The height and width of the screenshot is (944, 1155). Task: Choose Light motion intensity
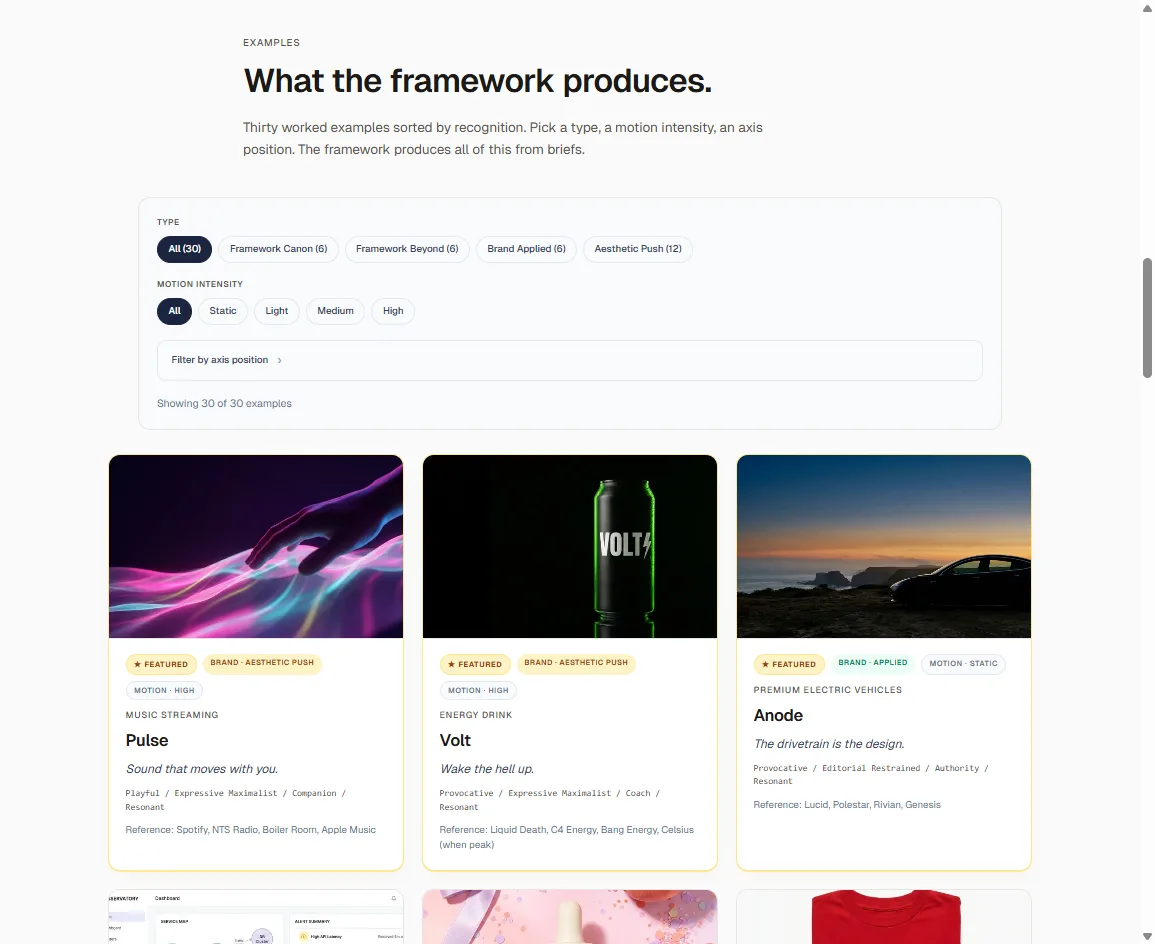point(277,311)
